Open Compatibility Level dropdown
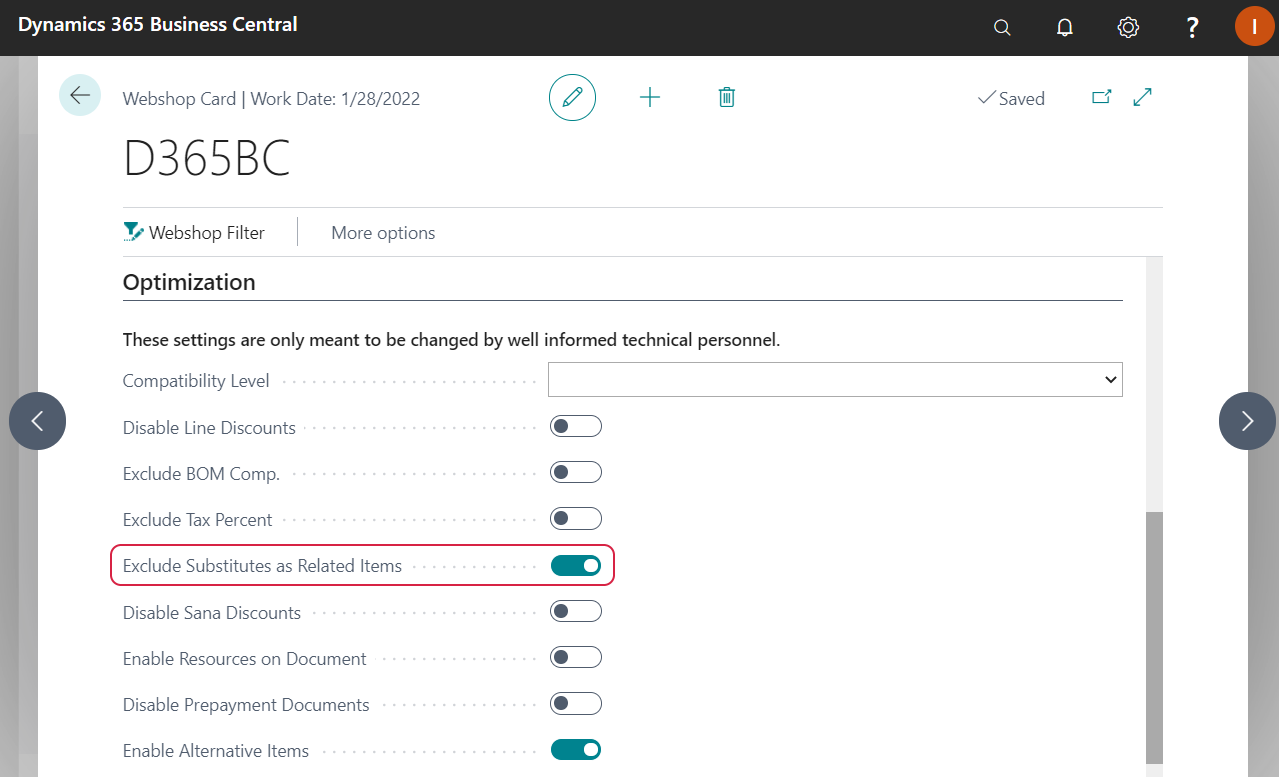This screenshot has width=1279, height=777. (x=835, y=380)
